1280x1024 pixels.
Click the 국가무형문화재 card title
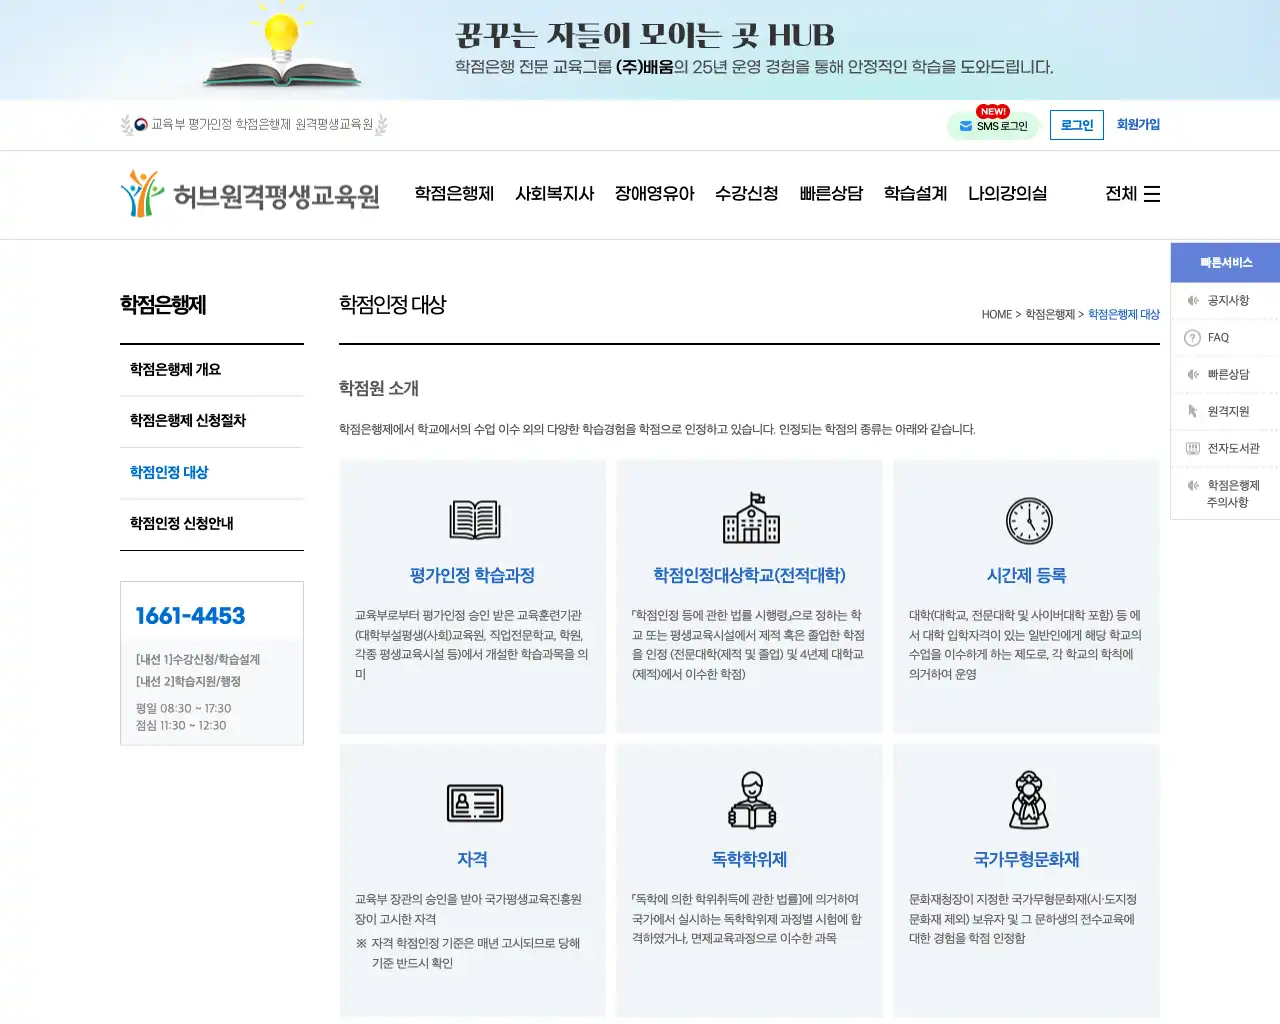pyautogui.click(x=1026, y=860)
